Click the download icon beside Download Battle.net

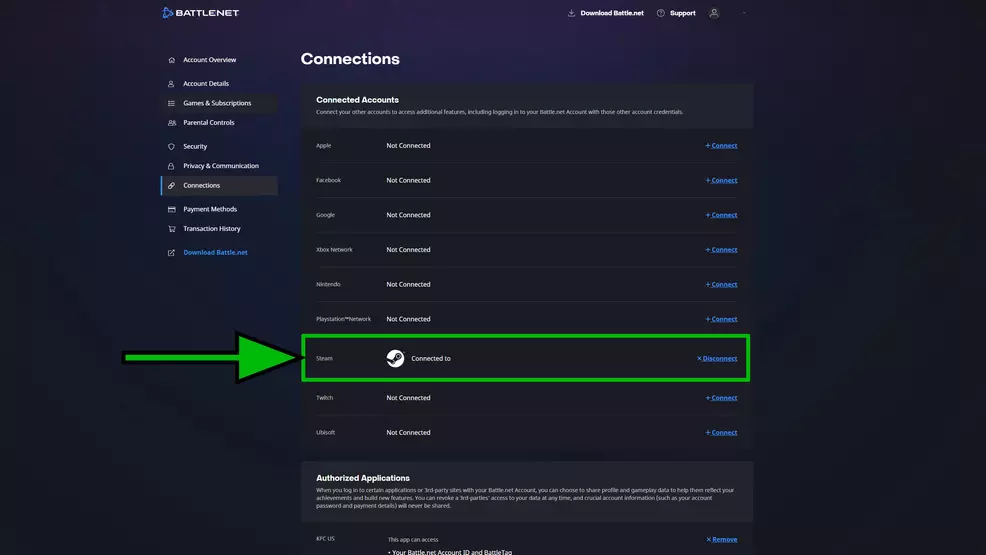pos(571,13)
